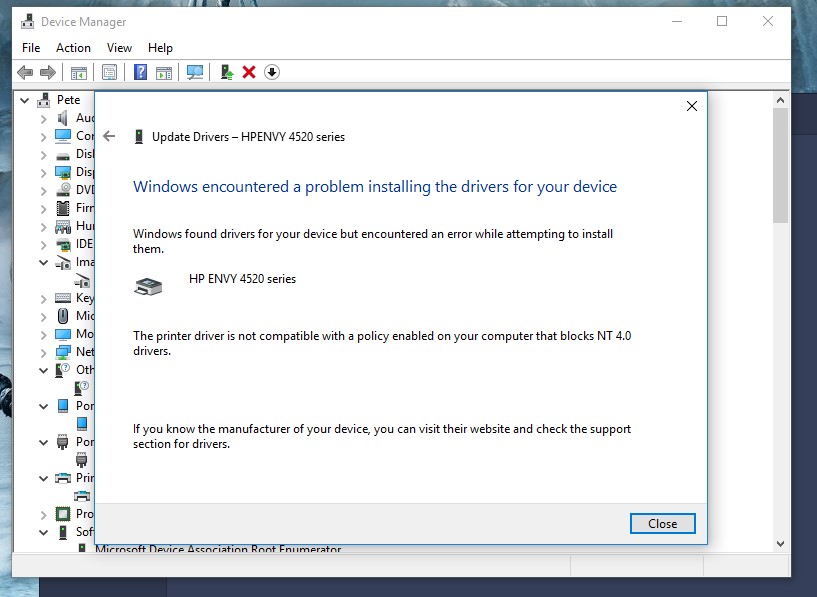Expand the IDE controllers tree category
Image resolution: width=817 pixels, height=597 pixels.
tap(44, 245)
